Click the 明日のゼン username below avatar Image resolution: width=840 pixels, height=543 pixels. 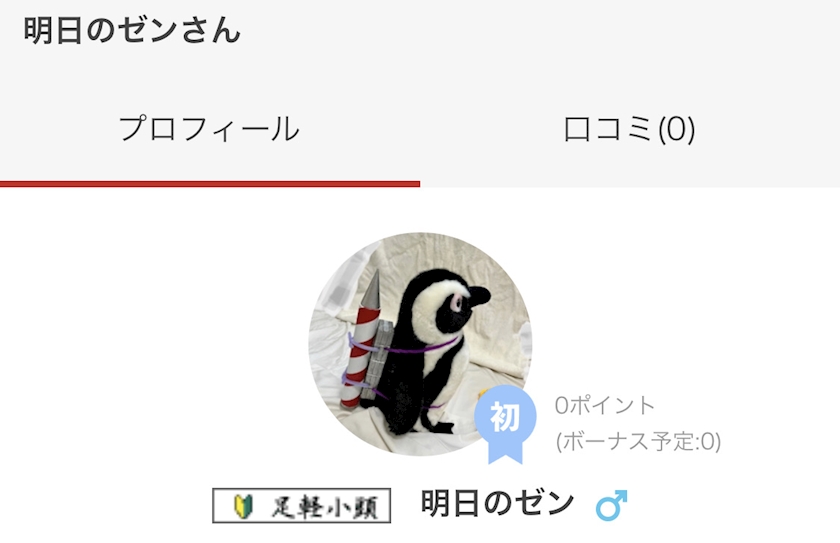pyautogui.click(x=498, y=503)
